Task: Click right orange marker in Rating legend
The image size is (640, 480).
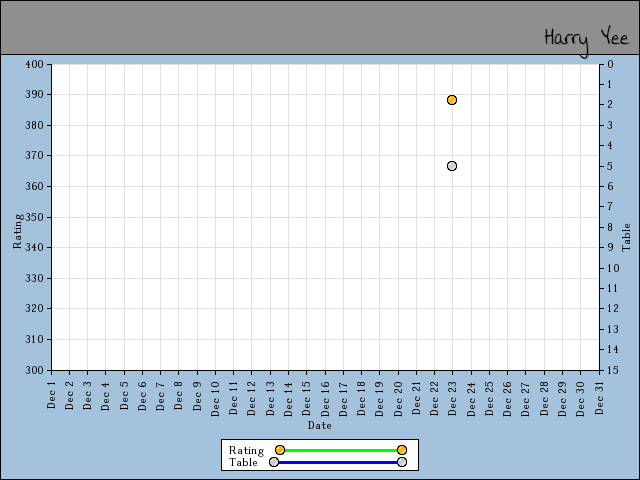Action: [402, 450]
